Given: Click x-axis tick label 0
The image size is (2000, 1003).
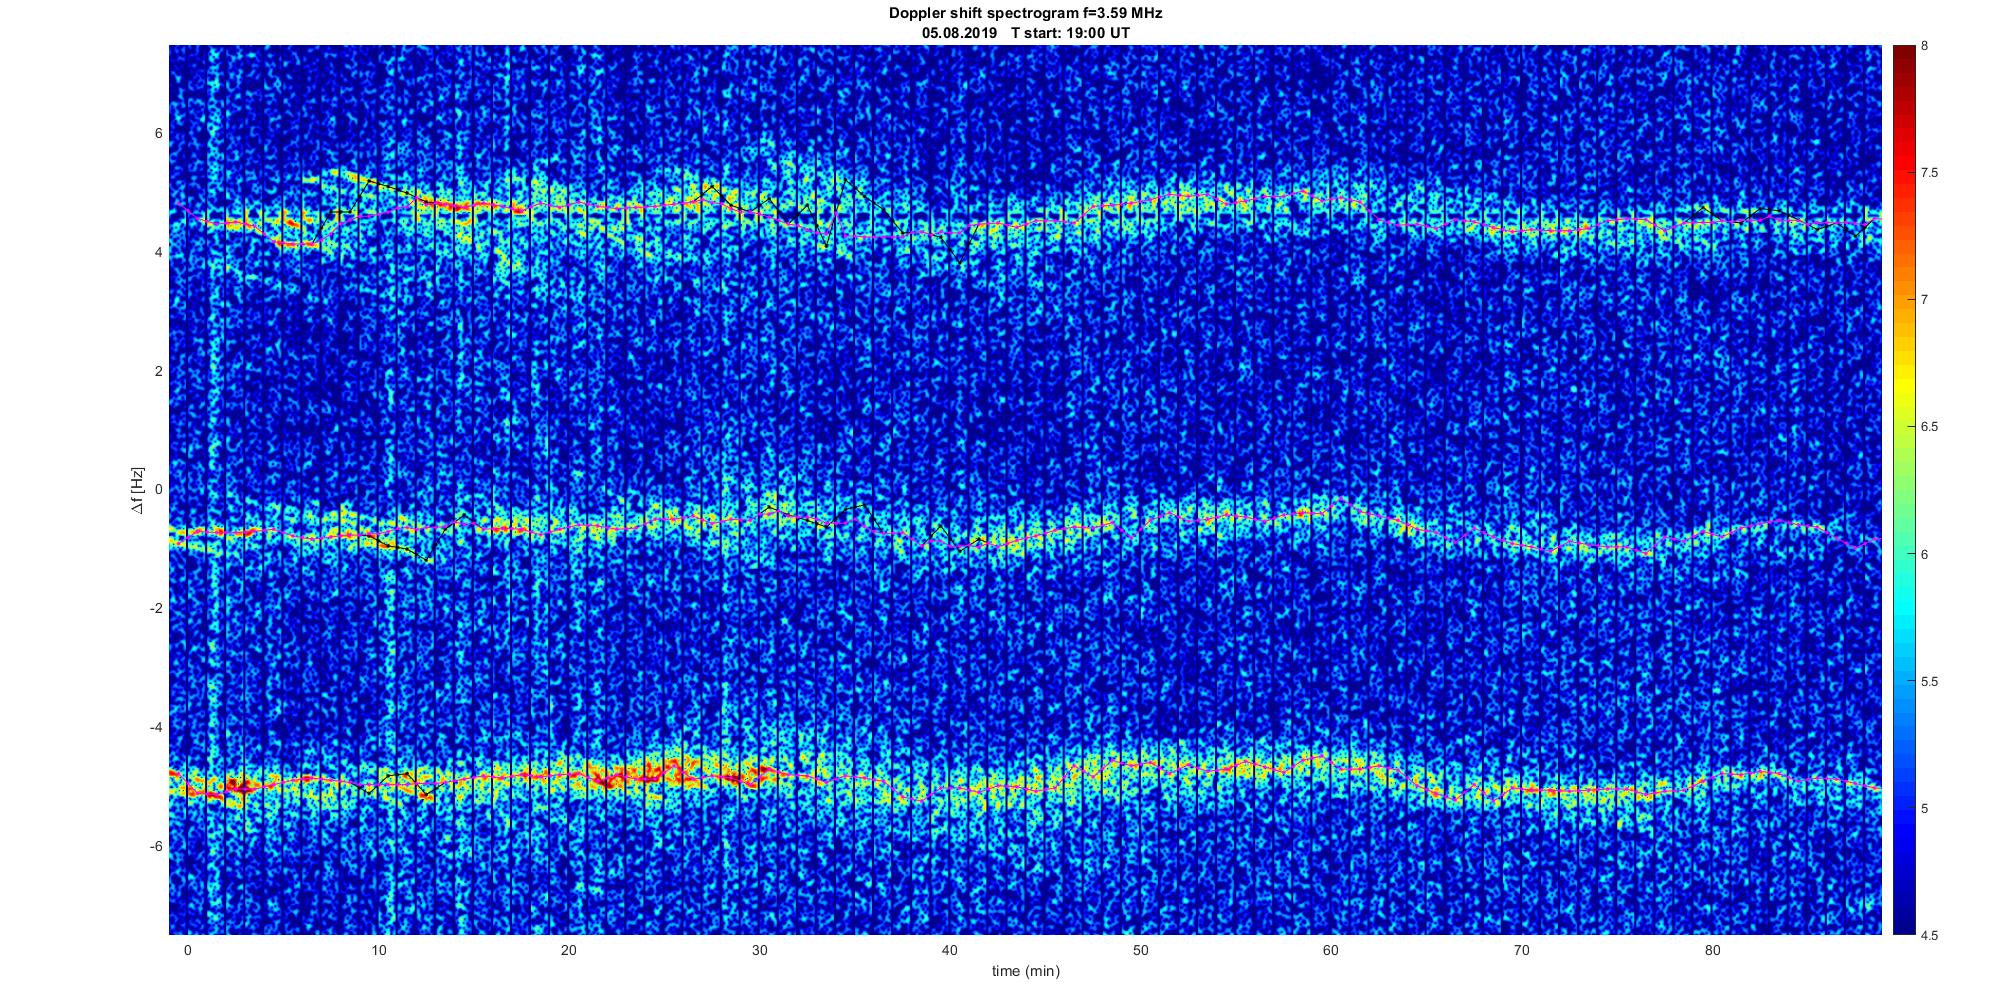Looking at the screenshot, I should pyautogui.click(x=187, y=950).
